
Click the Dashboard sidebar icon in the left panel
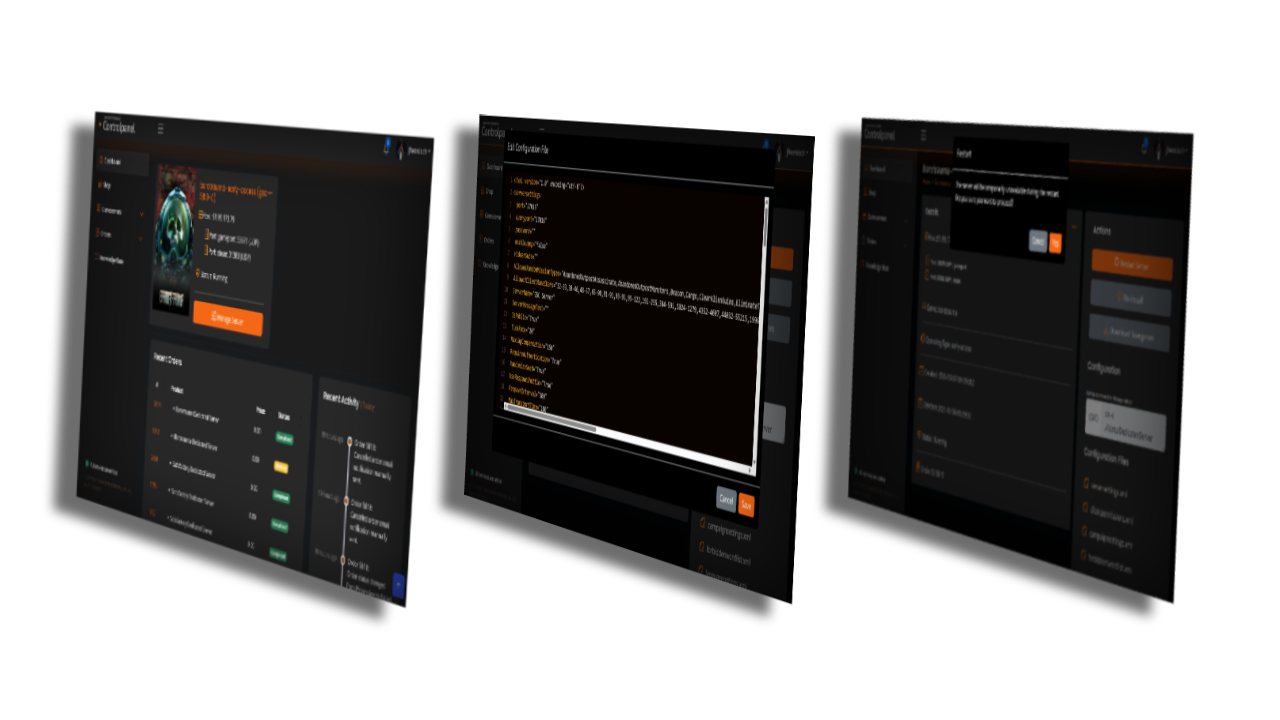point(101,160)
